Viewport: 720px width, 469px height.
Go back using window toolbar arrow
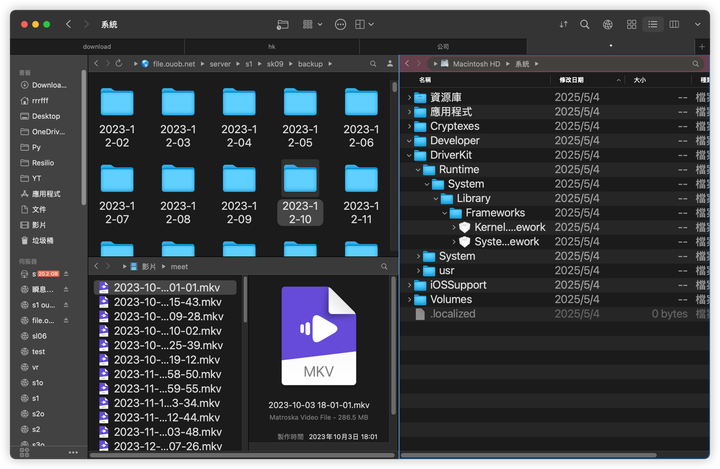pos(68,24)
